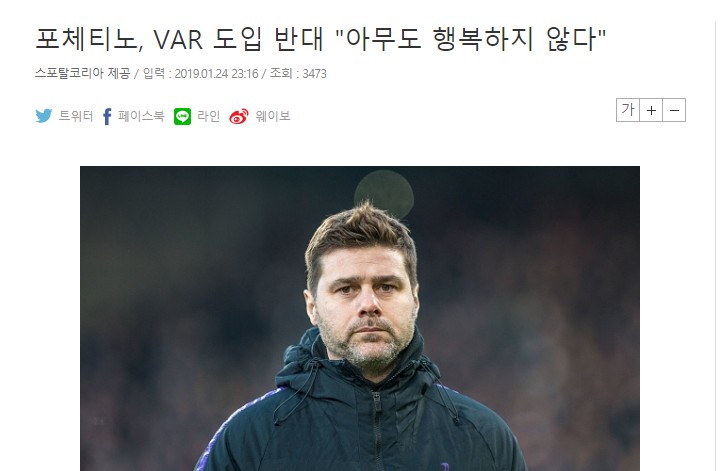The height and width of the screenshot is (471, 720).
Task: Click the 스포탈코리아 제공 source text
Action: click(x=83, y=73)
